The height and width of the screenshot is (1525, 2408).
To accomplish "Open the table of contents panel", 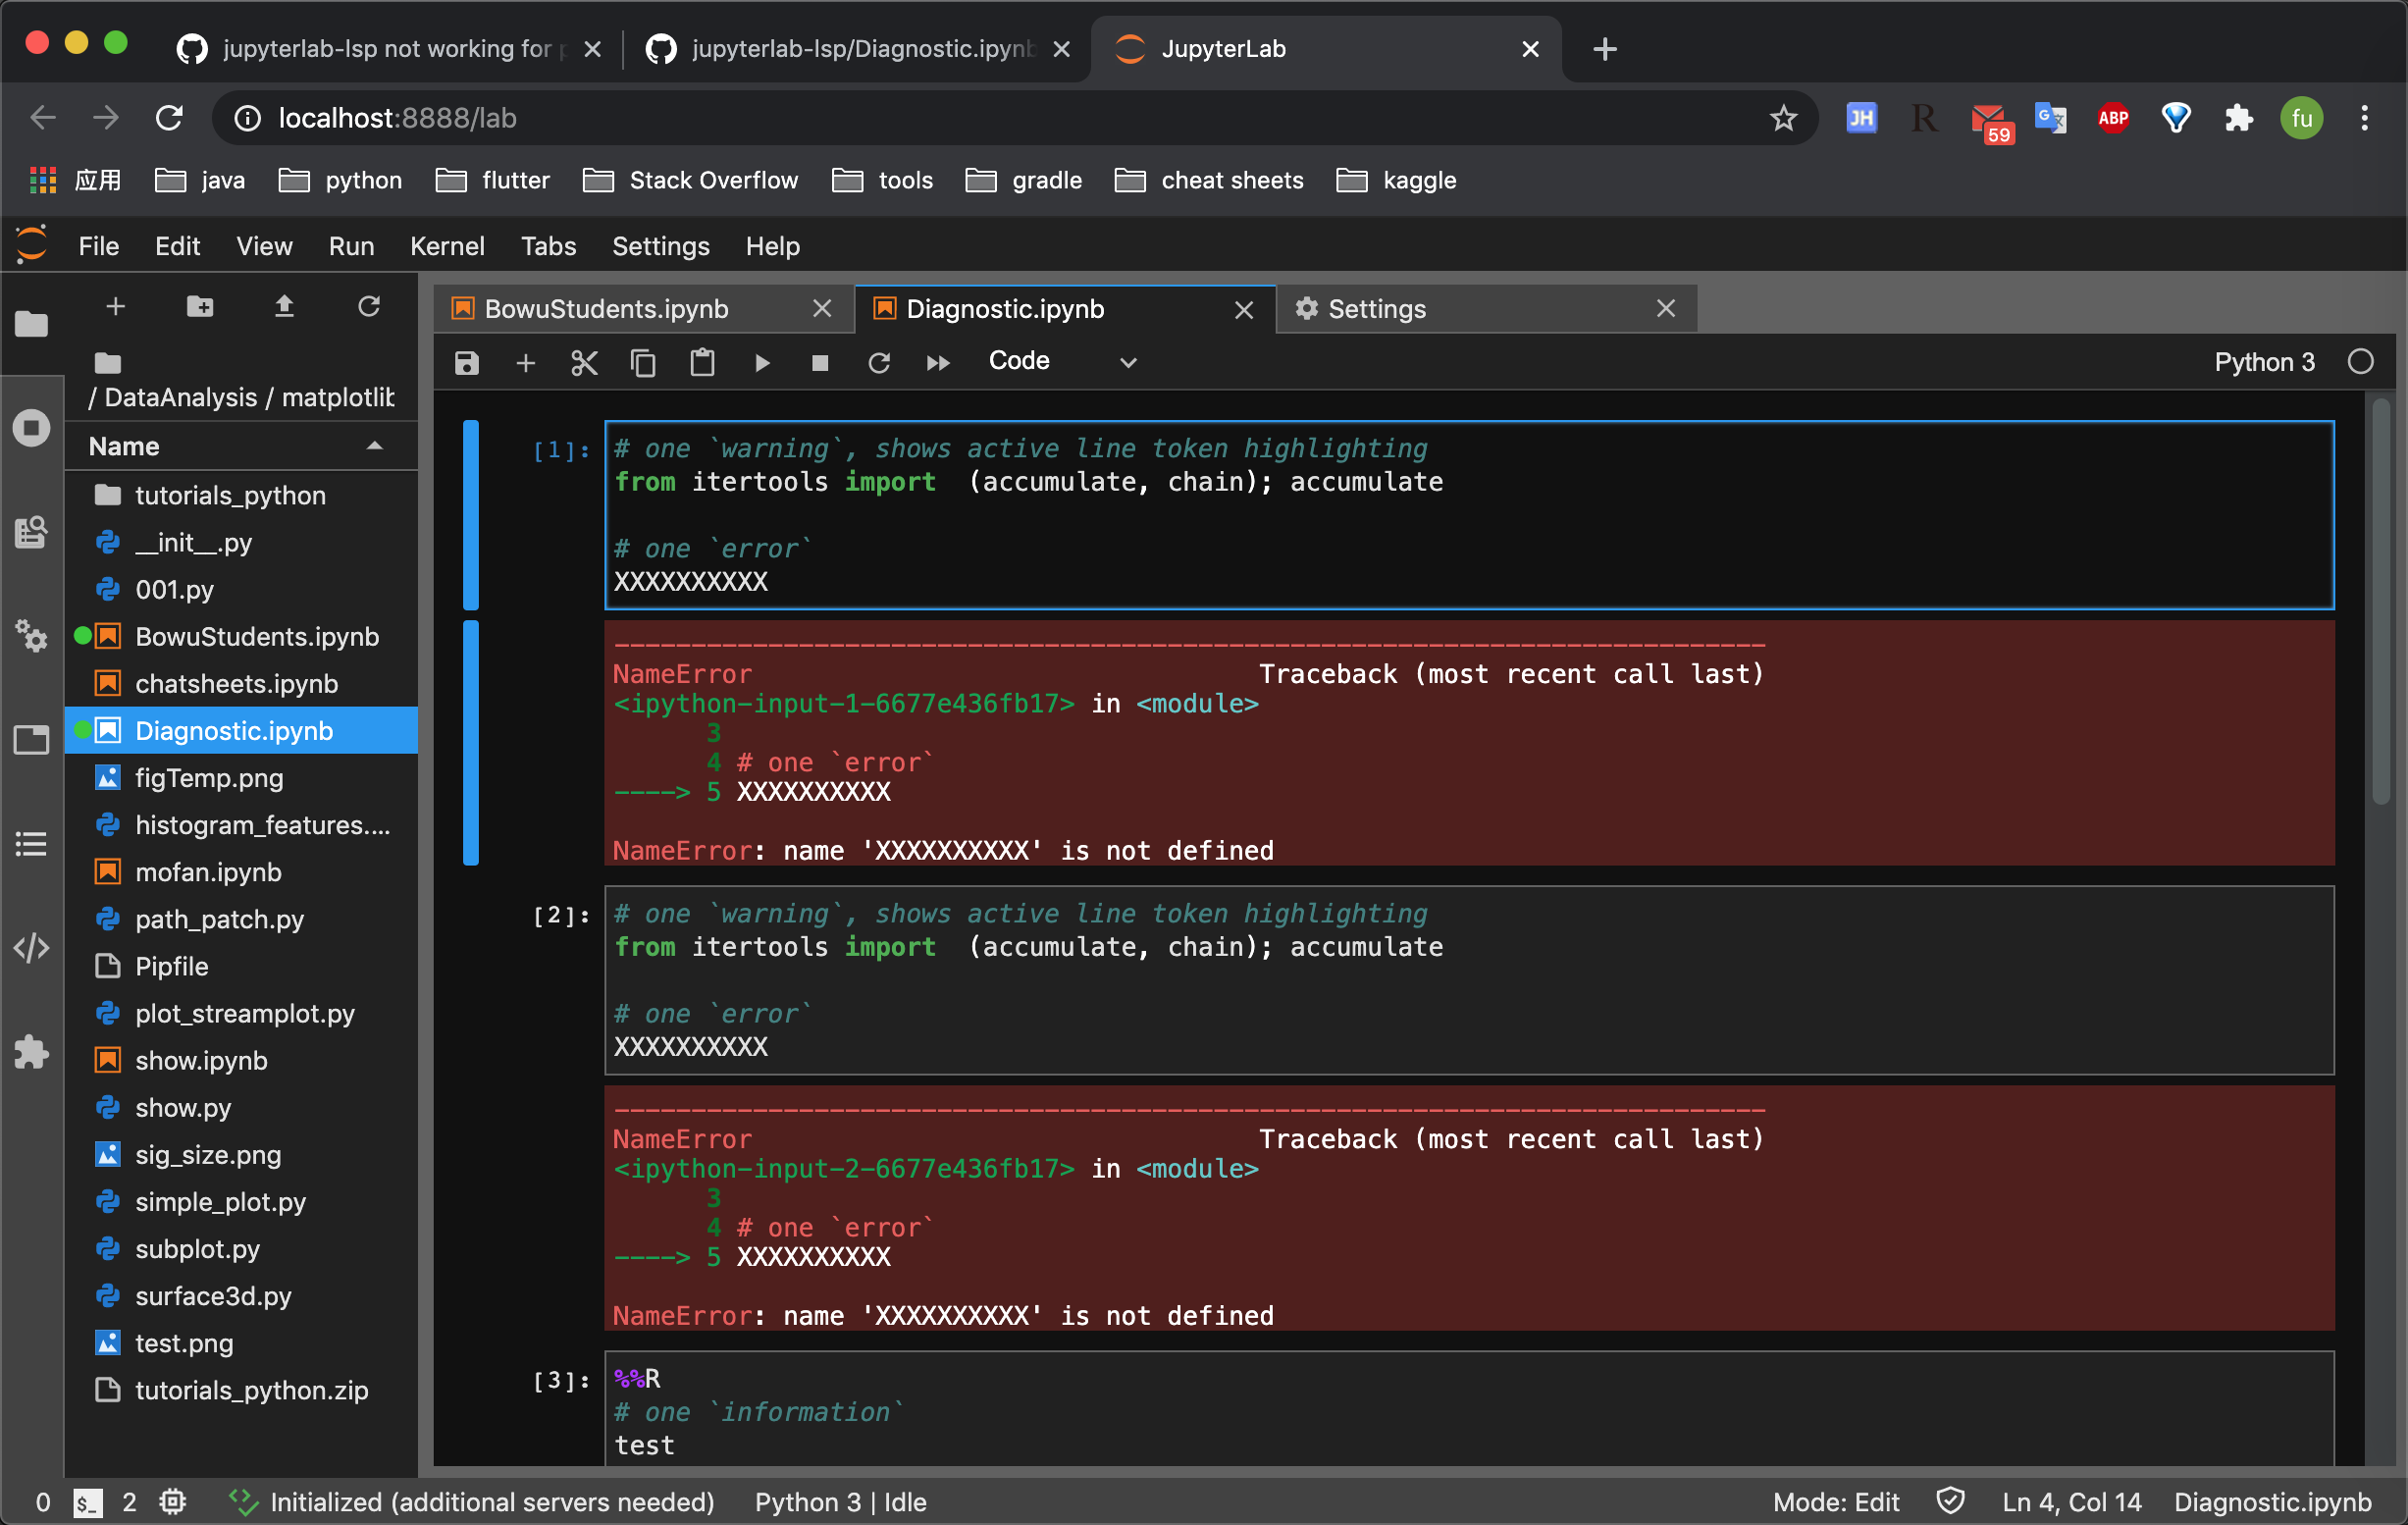I will 31,845.
